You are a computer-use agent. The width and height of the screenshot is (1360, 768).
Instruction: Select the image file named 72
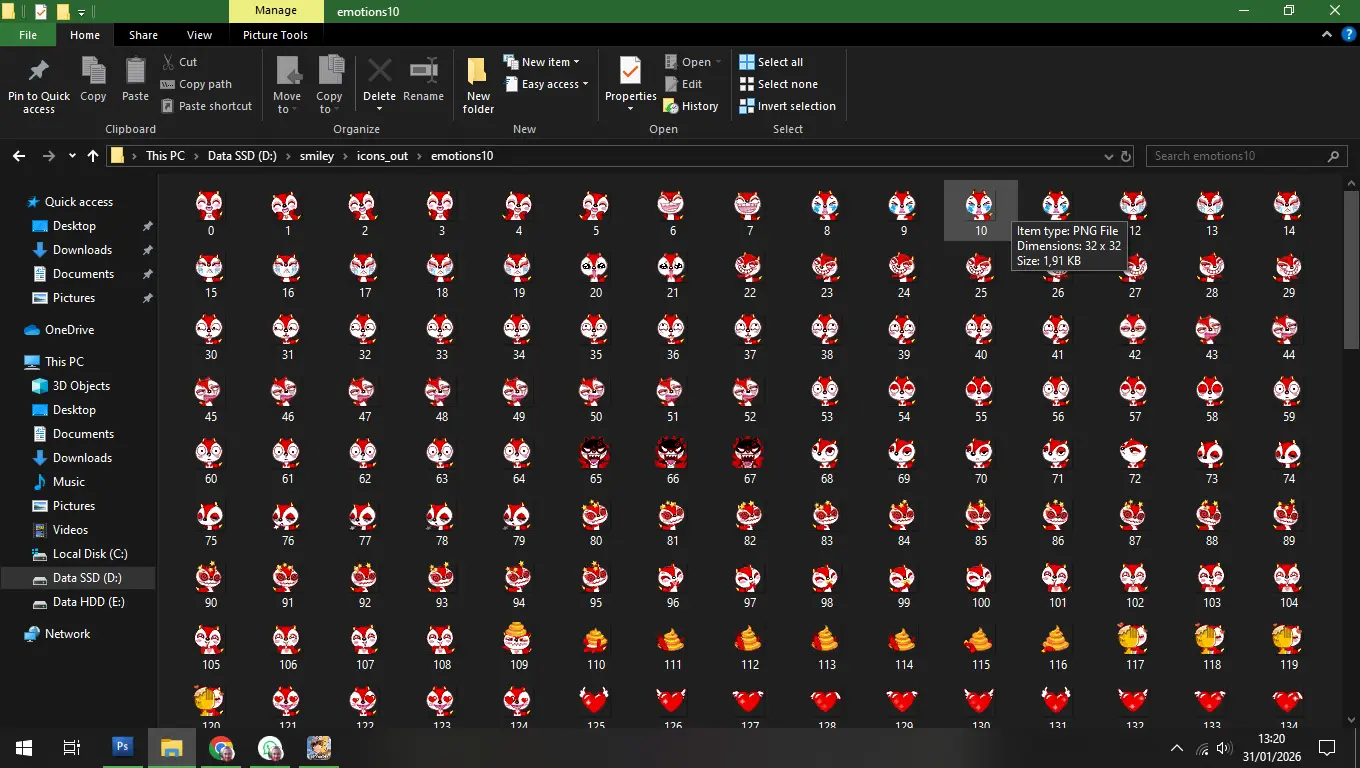(x=1135, y=460)
